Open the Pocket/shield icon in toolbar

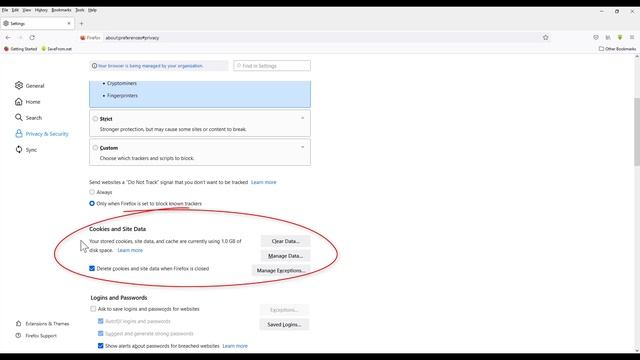click(596, 38)
